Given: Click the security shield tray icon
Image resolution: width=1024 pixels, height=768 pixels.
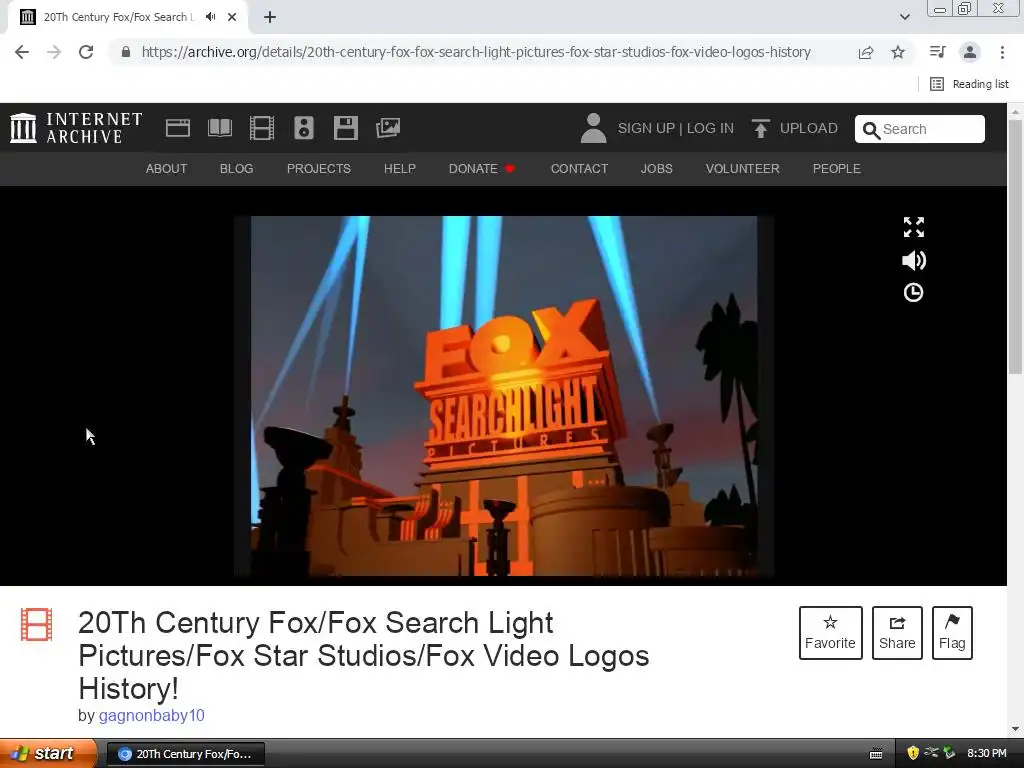Looking at the screenshot, I should coord(913,753).
